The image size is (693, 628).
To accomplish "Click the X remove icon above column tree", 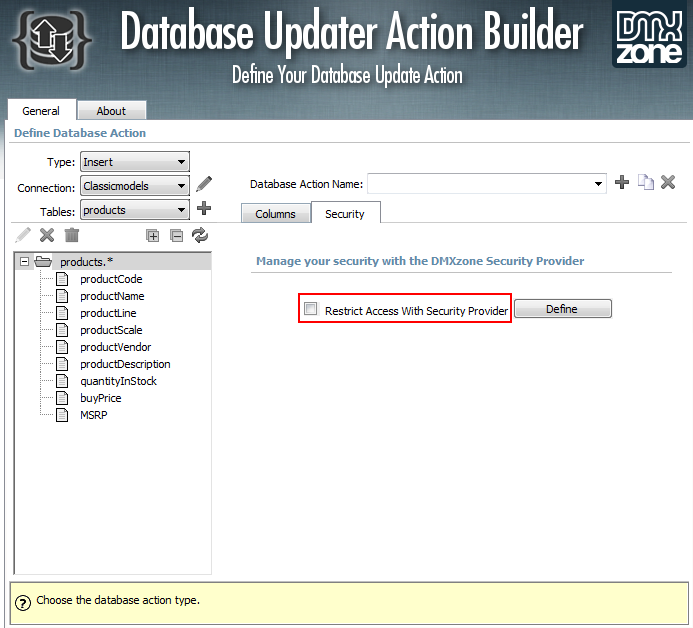I will (47, 235).
